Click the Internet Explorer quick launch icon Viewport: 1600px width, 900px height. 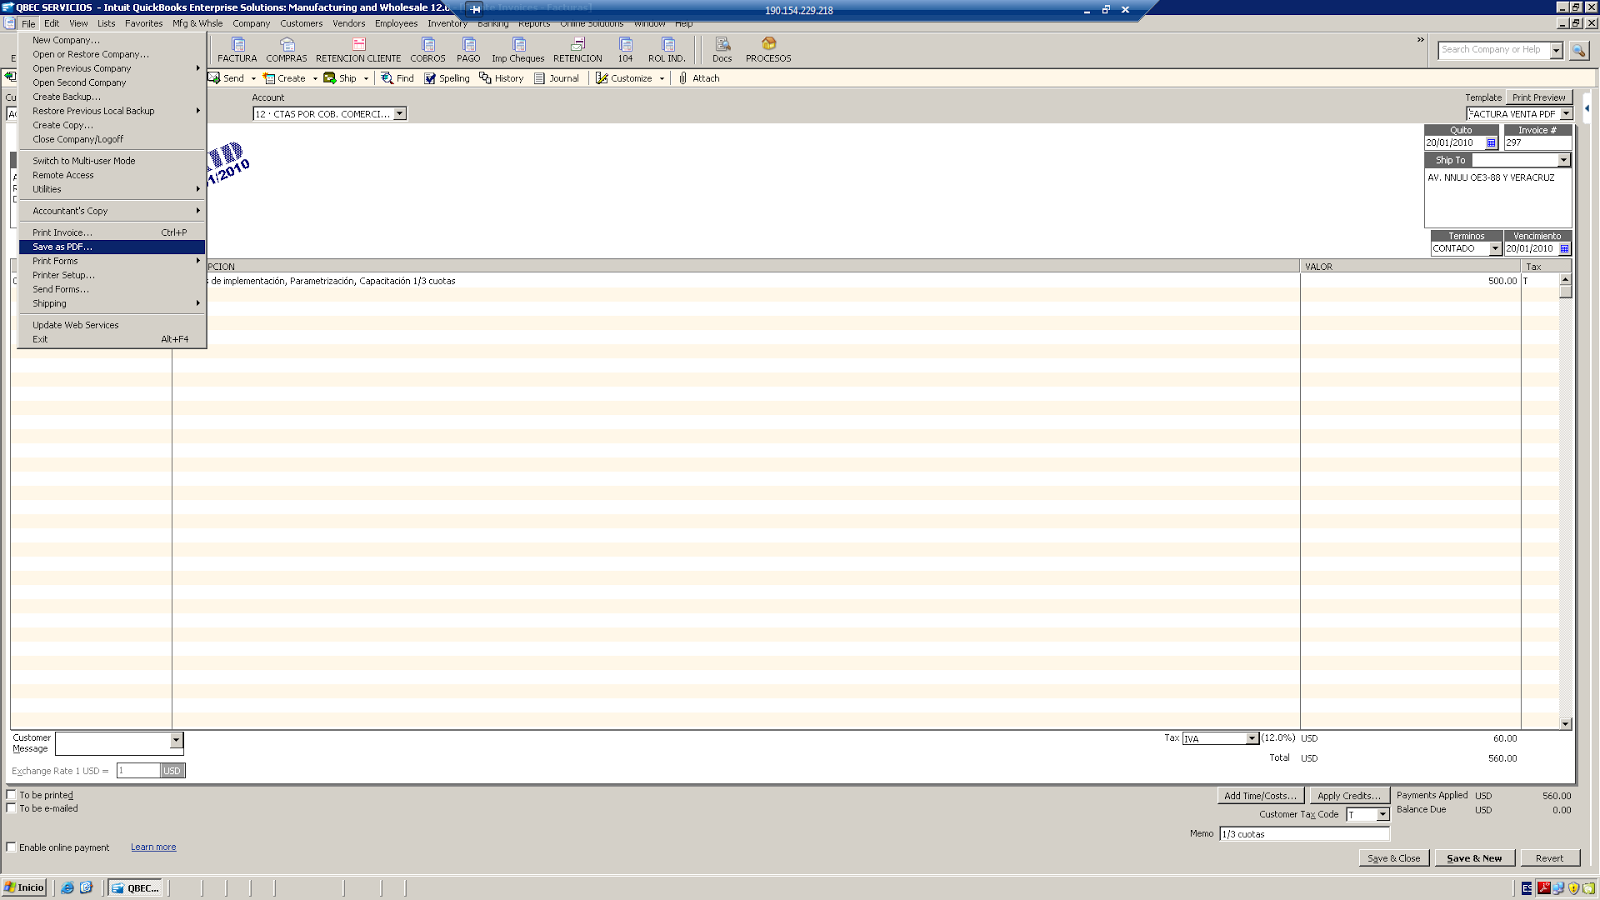[x=67, y=888]
